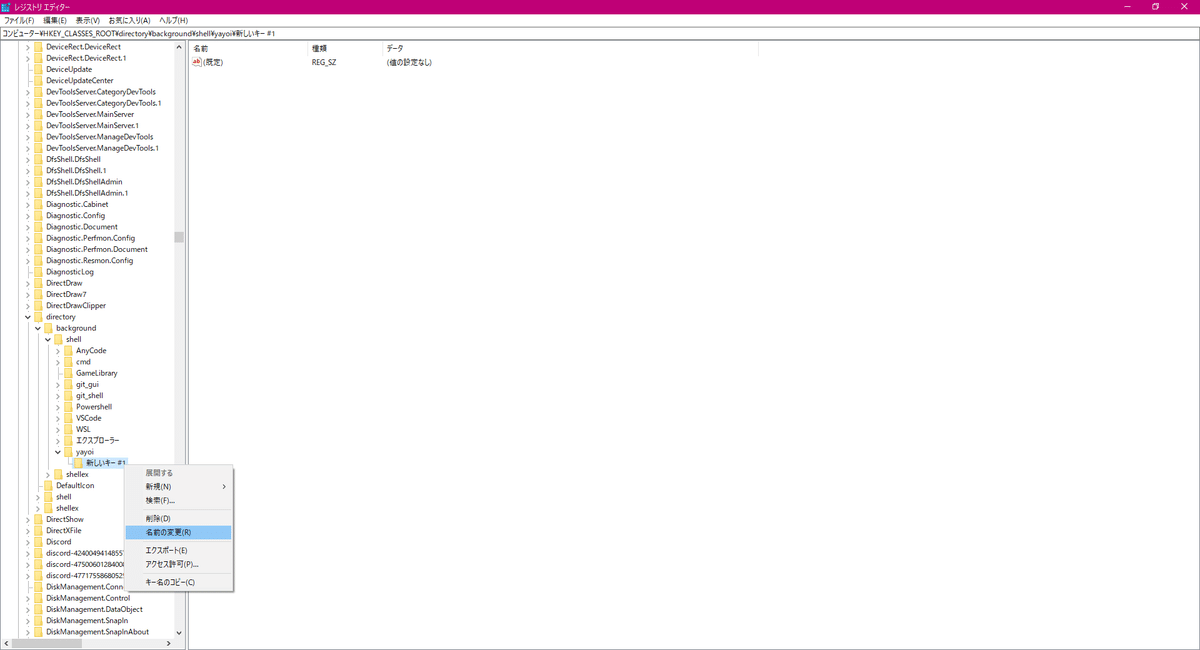Image resolution: width=1200 pixels, height=650 pixels.
Task: Click the registry path address bar
Action: coord(600,33)
